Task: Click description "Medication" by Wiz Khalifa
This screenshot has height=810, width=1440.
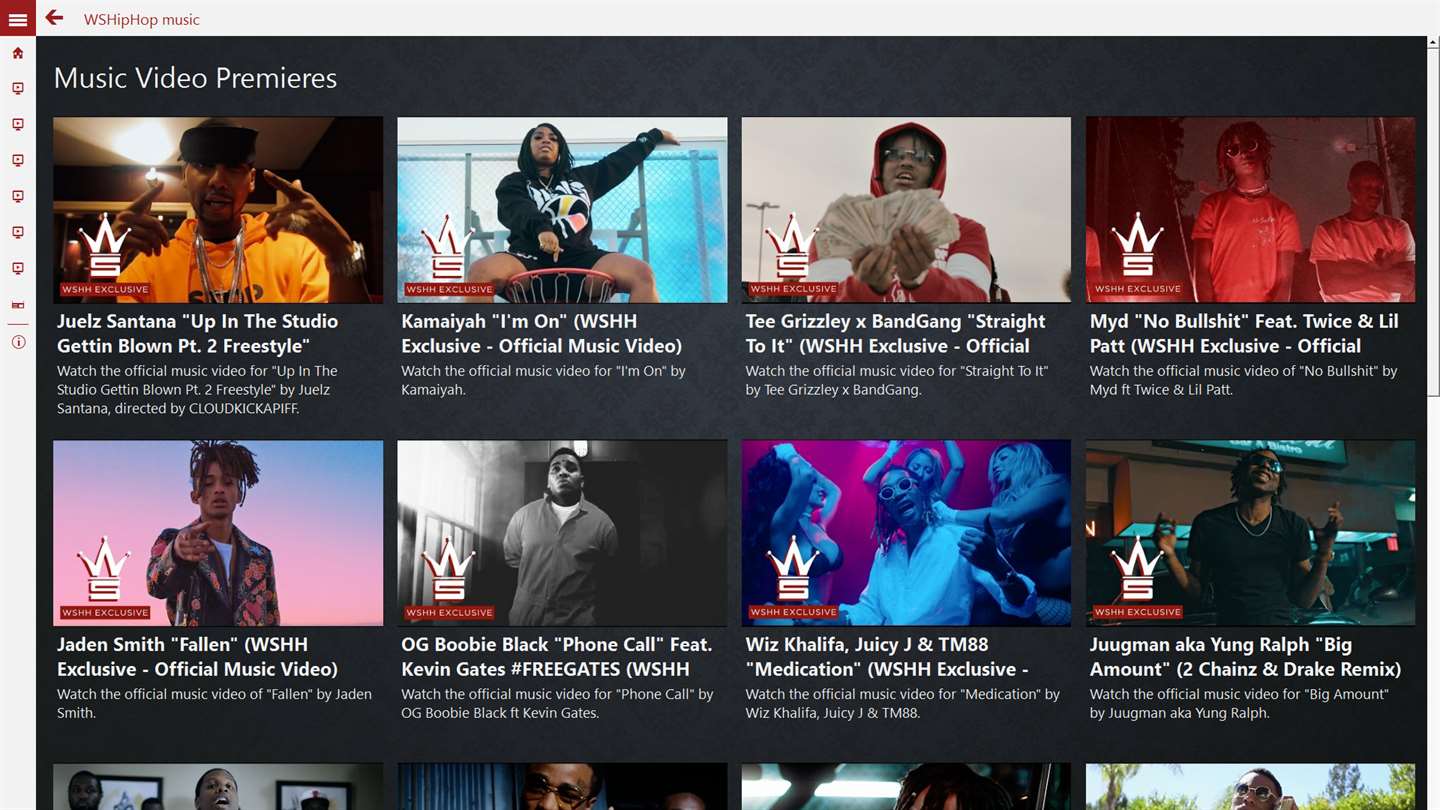Action: (x=903, y=703)
